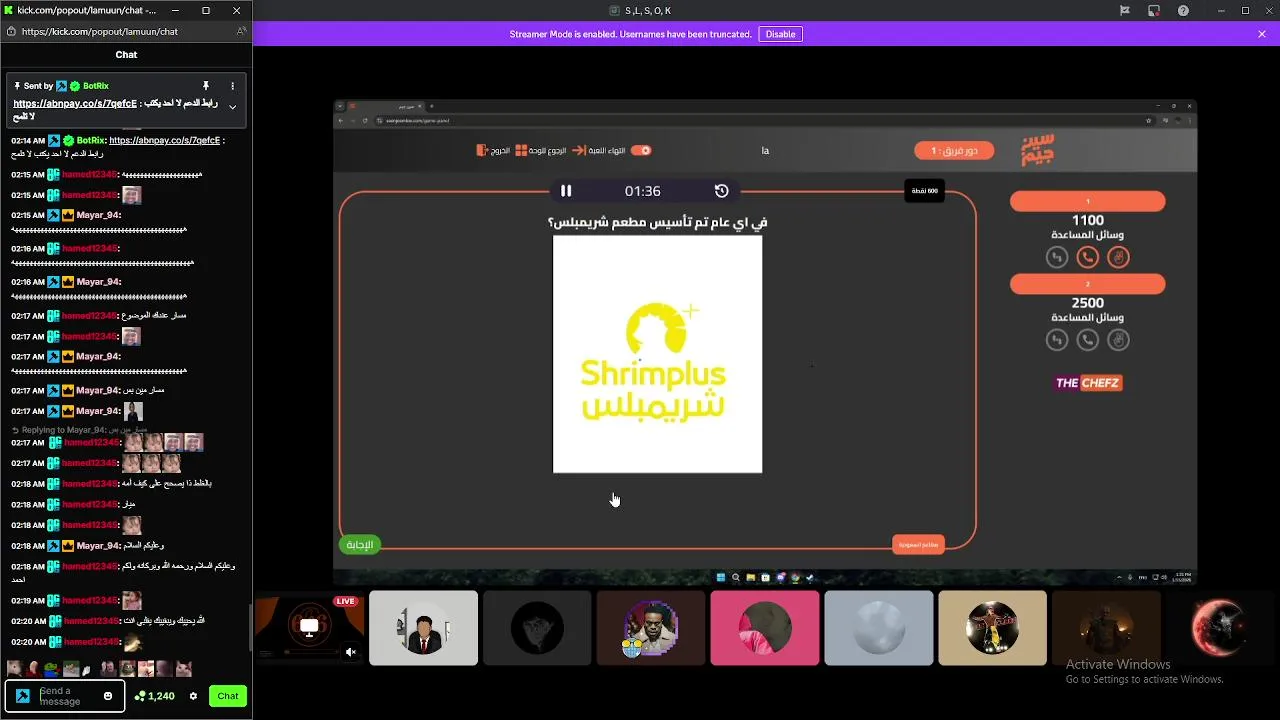Send message with green Chat button
This screenshot has height=720, width=1280.
pos(228,696)
